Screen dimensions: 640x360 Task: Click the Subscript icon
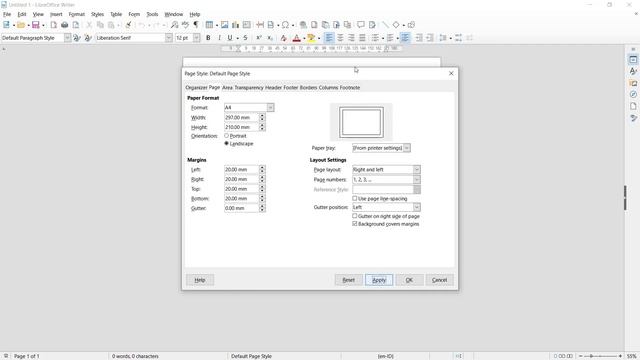[x=270, y=38]
